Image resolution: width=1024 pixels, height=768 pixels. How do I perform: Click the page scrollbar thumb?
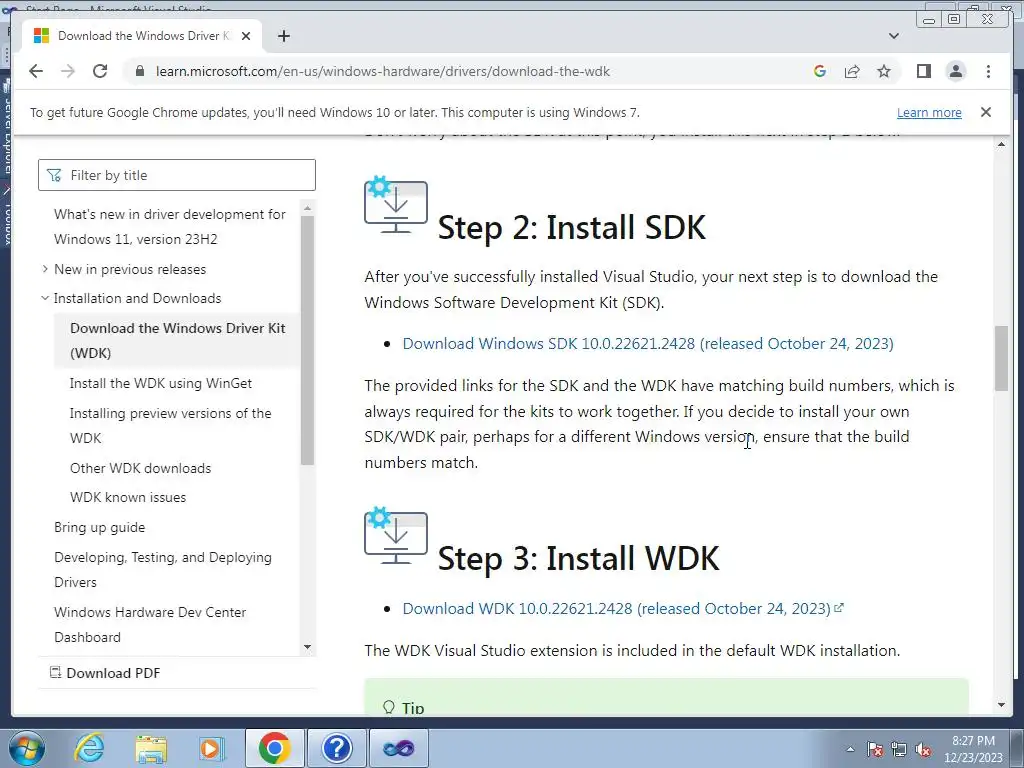pyautogui.click(x=1001, y=358)
